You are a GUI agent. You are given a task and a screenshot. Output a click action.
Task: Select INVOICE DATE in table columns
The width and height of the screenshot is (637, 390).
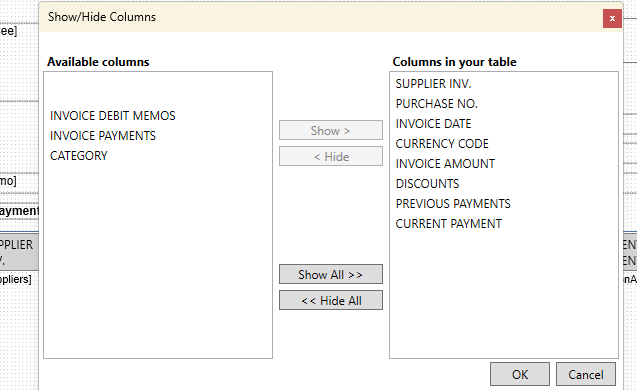(x=433, y=124)
